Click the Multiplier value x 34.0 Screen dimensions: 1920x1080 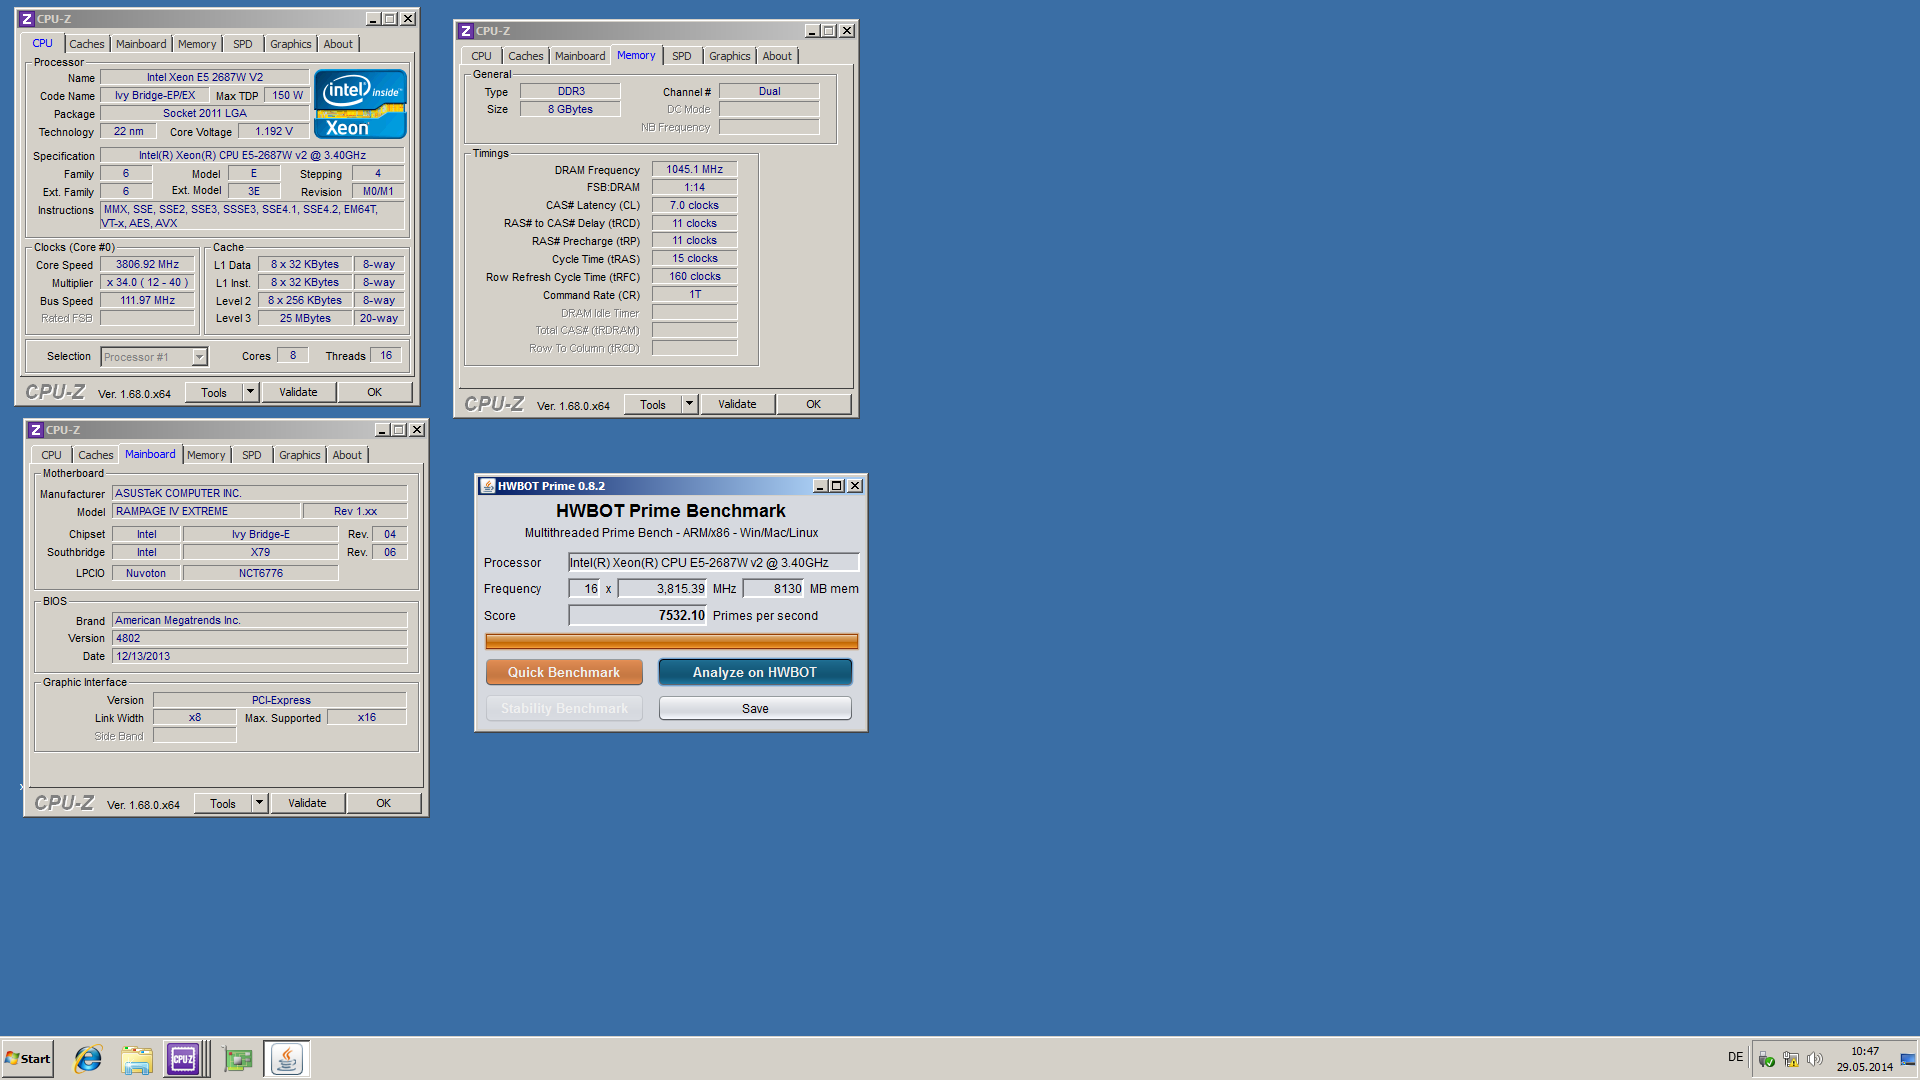click(x=147, y=283)
